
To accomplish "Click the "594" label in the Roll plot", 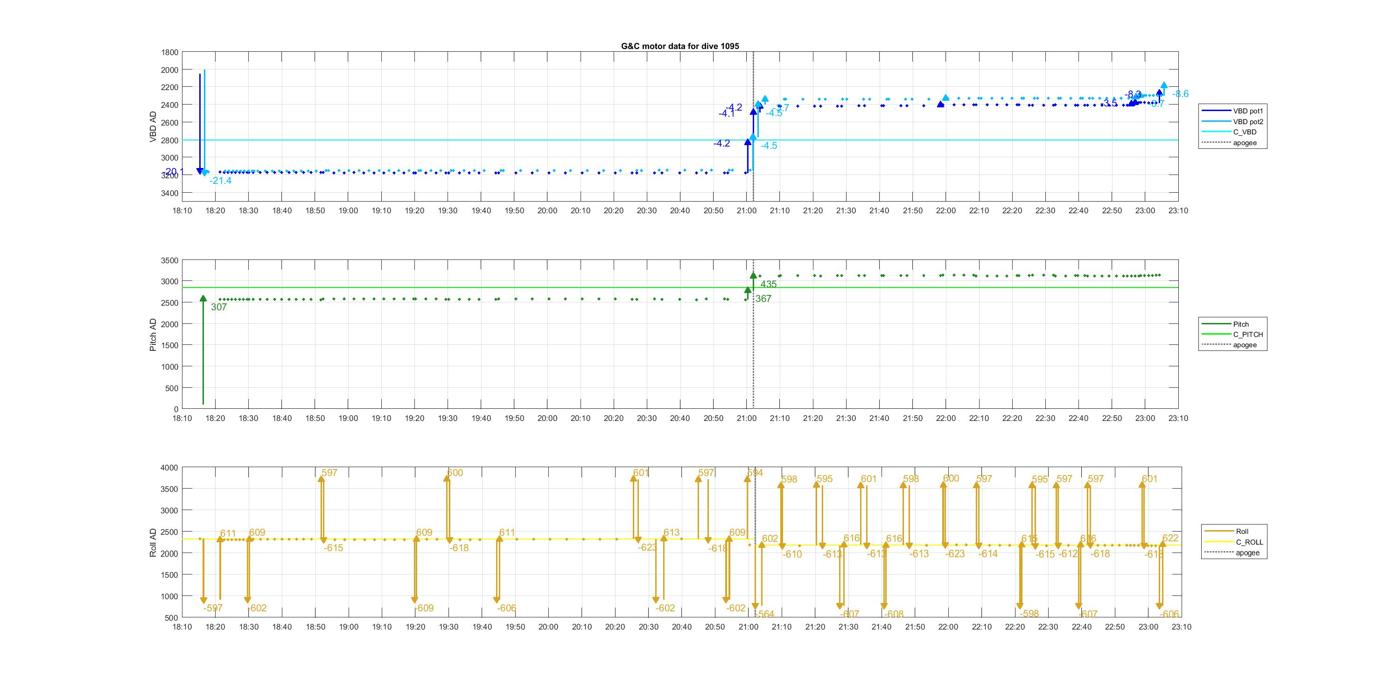I will 755,473.
